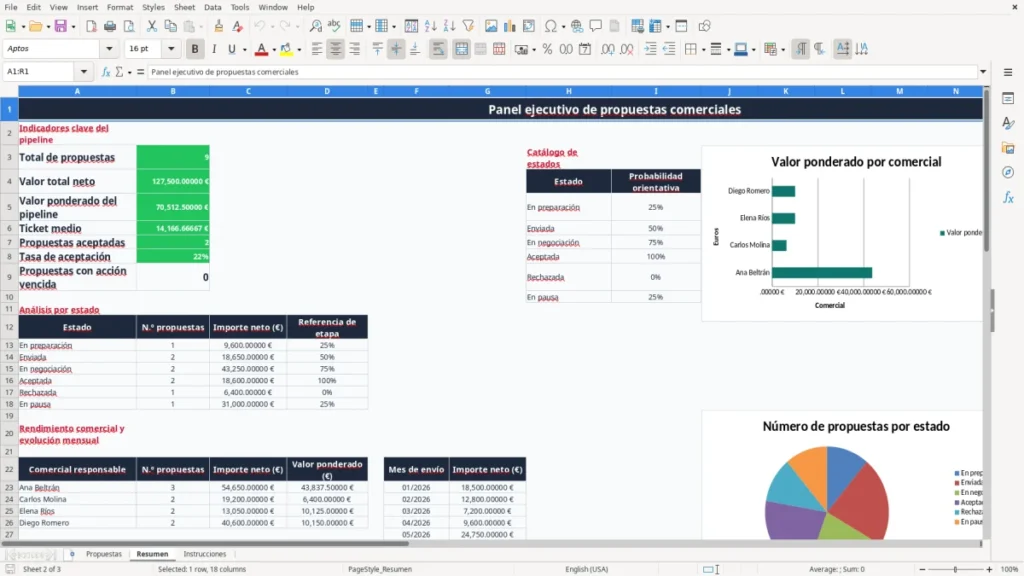Toggle Center Vertically alignment
1024x576 pixels.
coord(396,49)
